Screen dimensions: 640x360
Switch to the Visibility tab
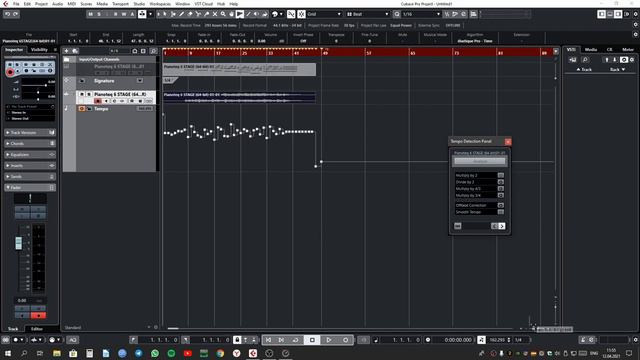click(39, 50)
